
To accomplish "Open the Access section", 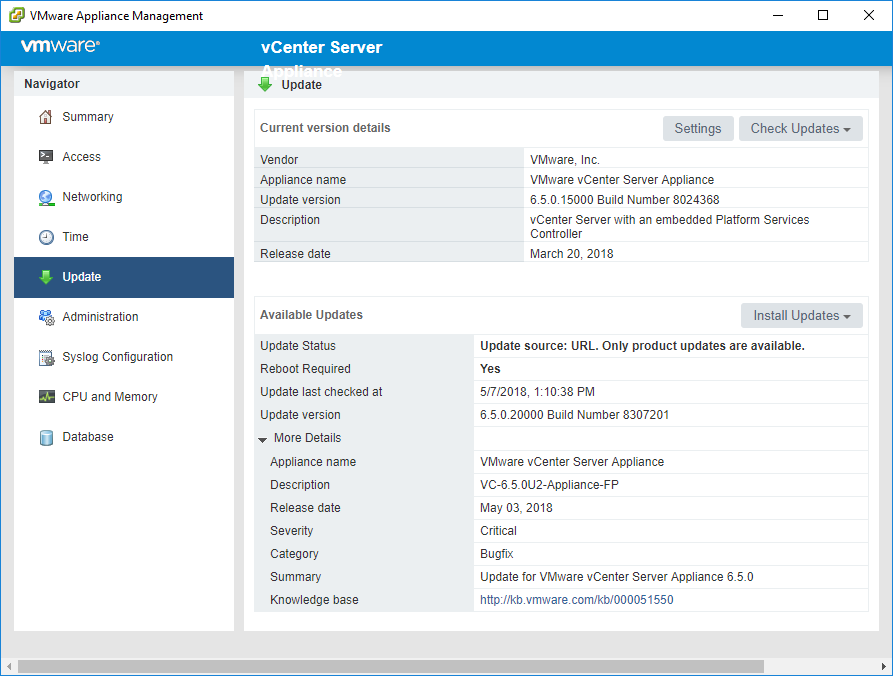I will pos(124,157).
